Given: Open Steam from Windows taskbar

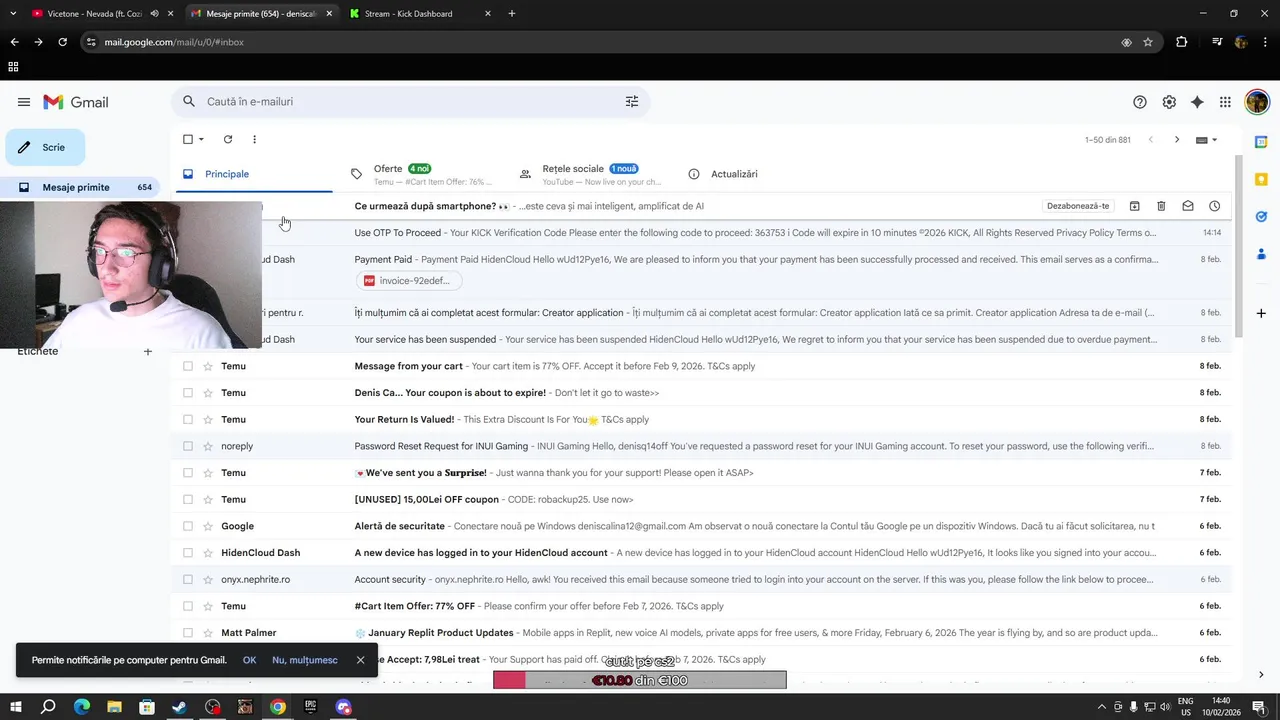Looking at the screenshot, I should tap(179, 707).
